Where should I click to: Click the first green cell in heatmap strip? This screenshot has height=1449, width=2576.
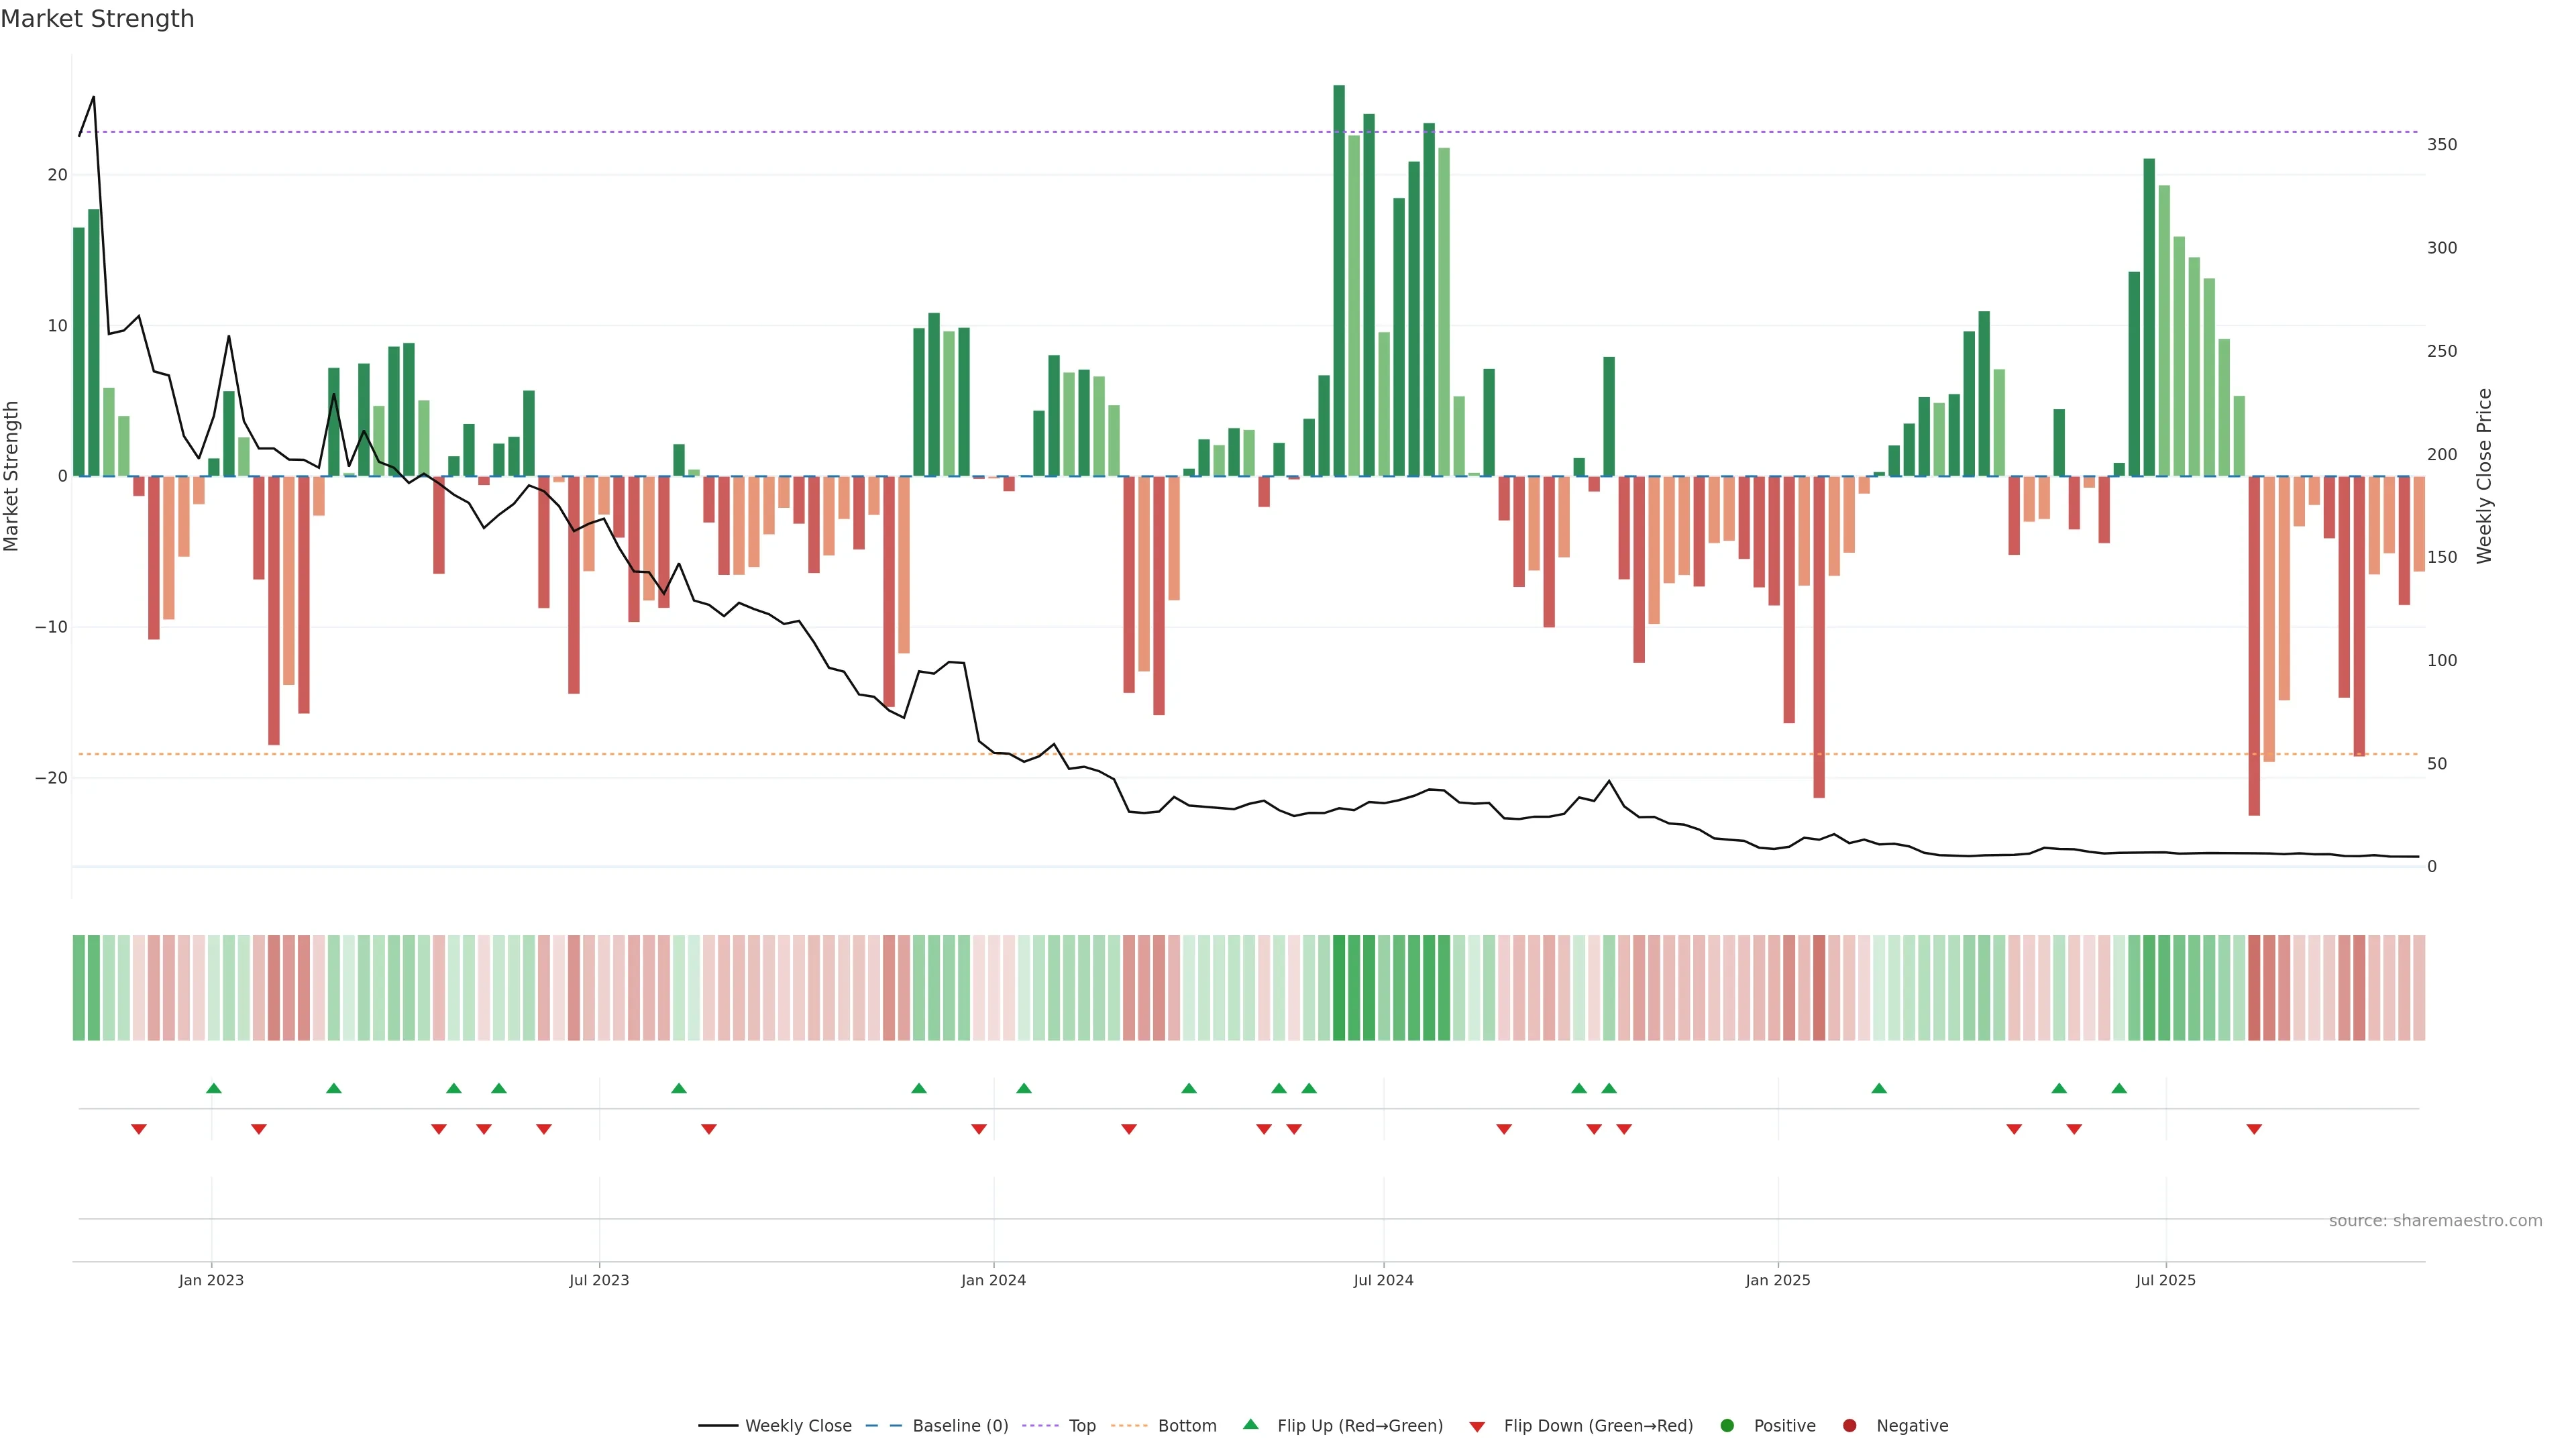point(79,987)
